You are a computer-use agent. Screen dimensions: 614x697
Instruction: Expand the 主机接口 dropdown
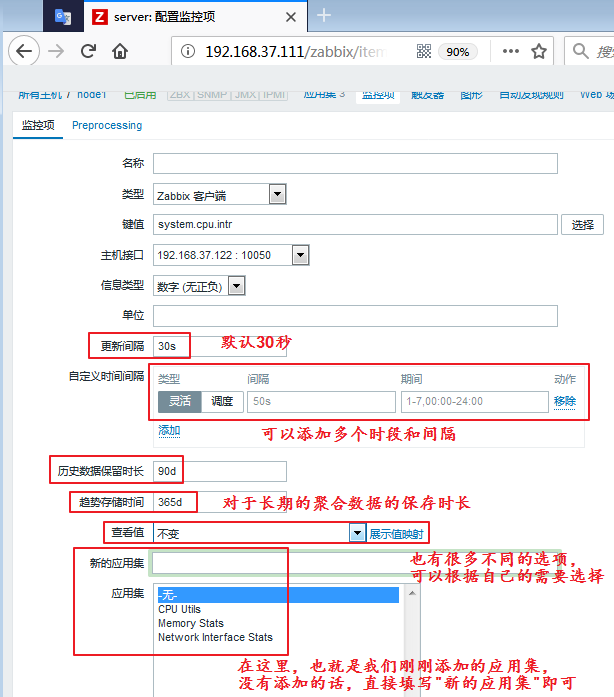pos(299,255)
